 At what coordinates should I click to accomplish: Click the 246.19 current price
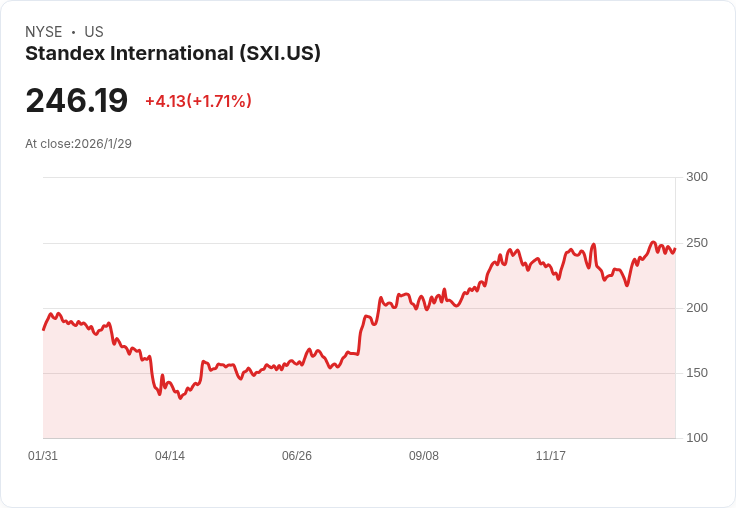77,101
